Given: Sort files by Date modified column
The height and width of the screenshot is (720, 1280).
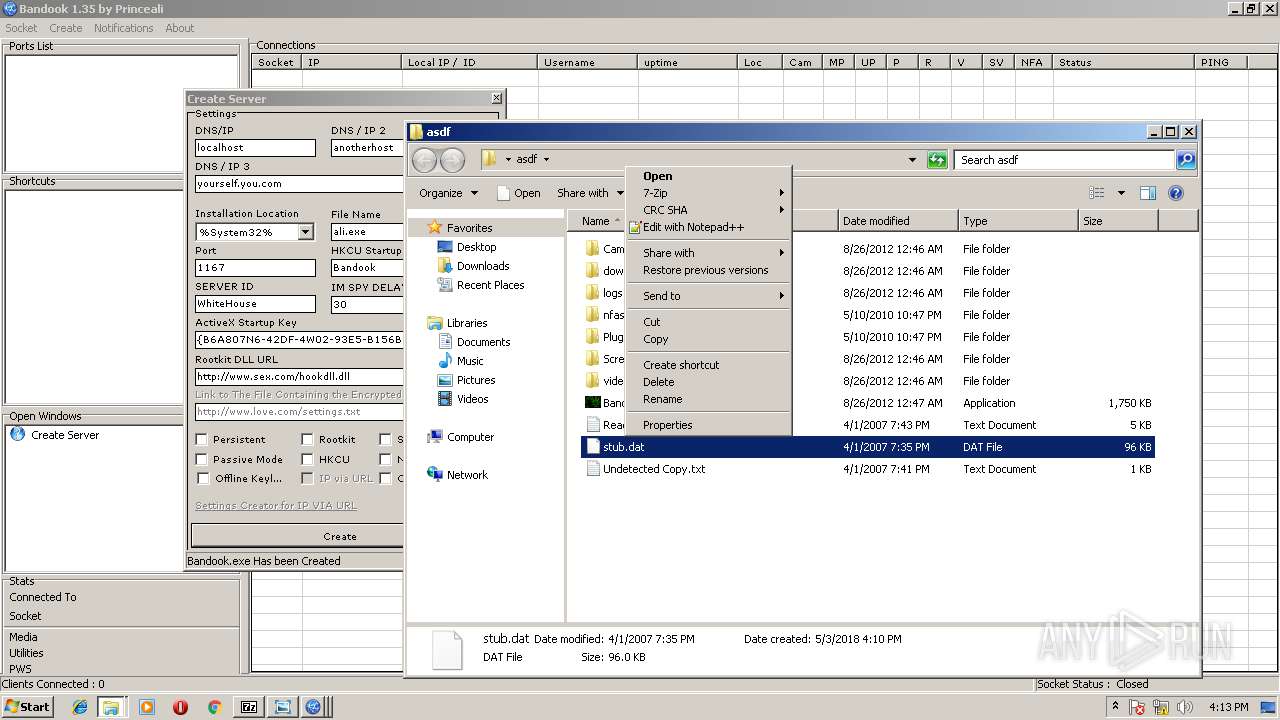Looking at the screenshot, I should pos(897,221).
